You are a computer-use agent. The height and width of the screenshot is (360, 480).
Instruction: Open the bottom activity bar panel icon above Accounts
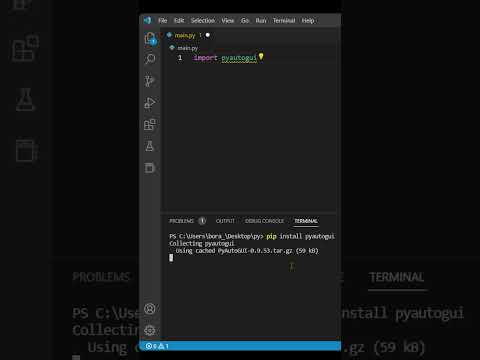pyautogui.click(x=150, y=168)
